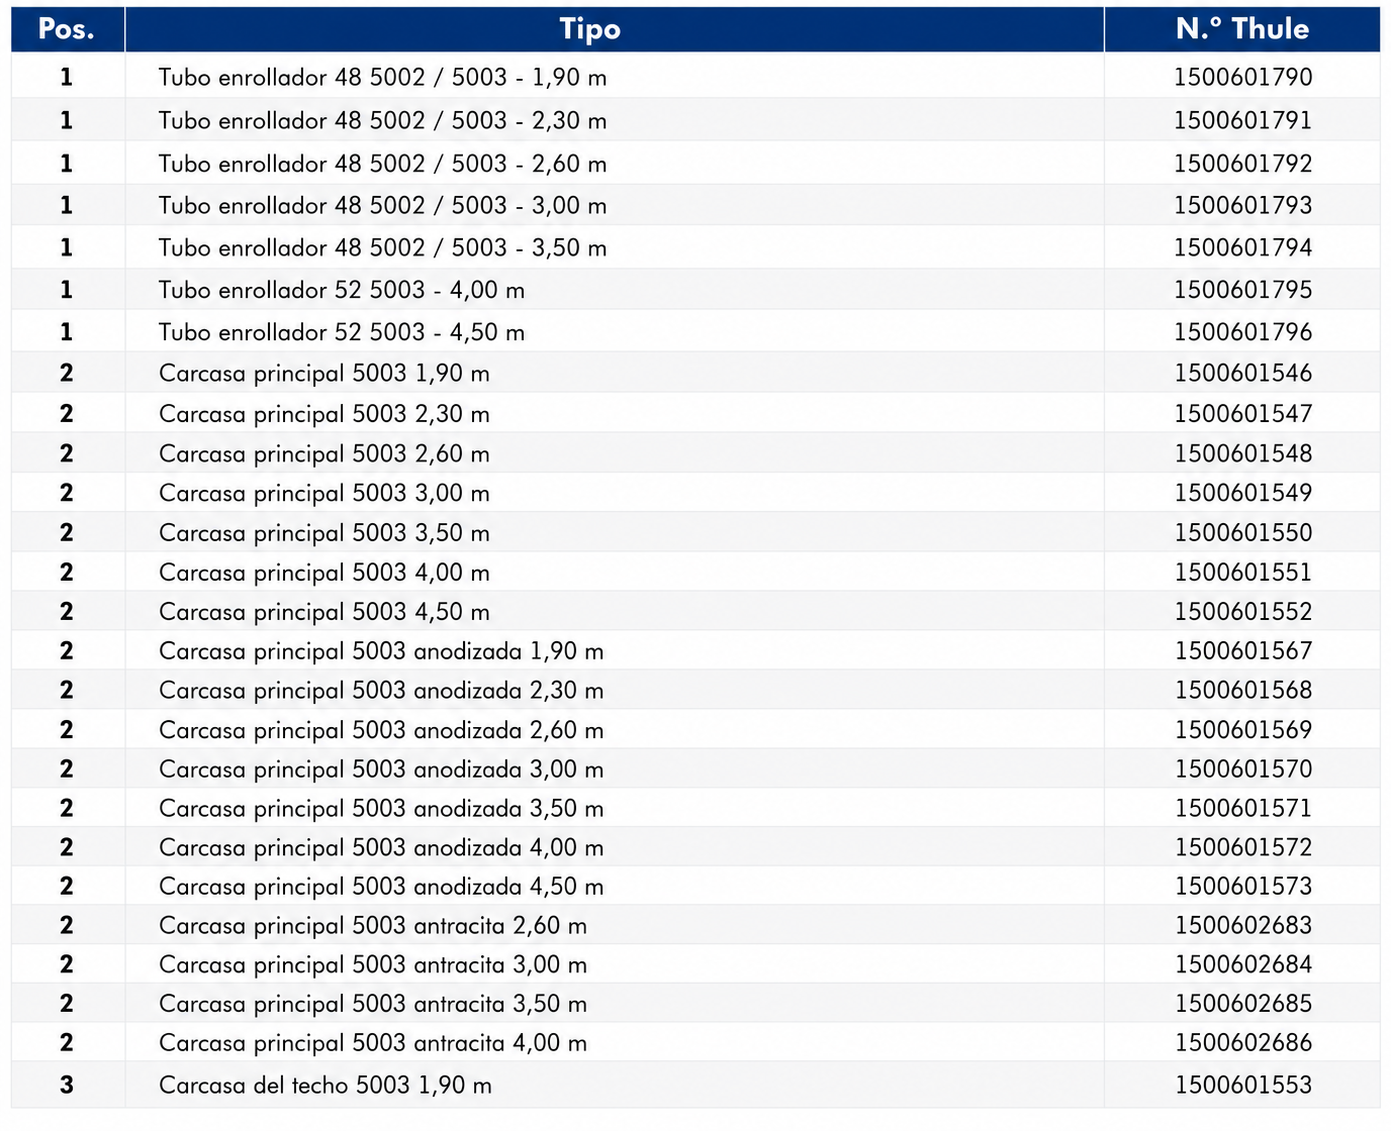Pick the text "Carcasa principal 5003 3,50 m"

[324, 533]
